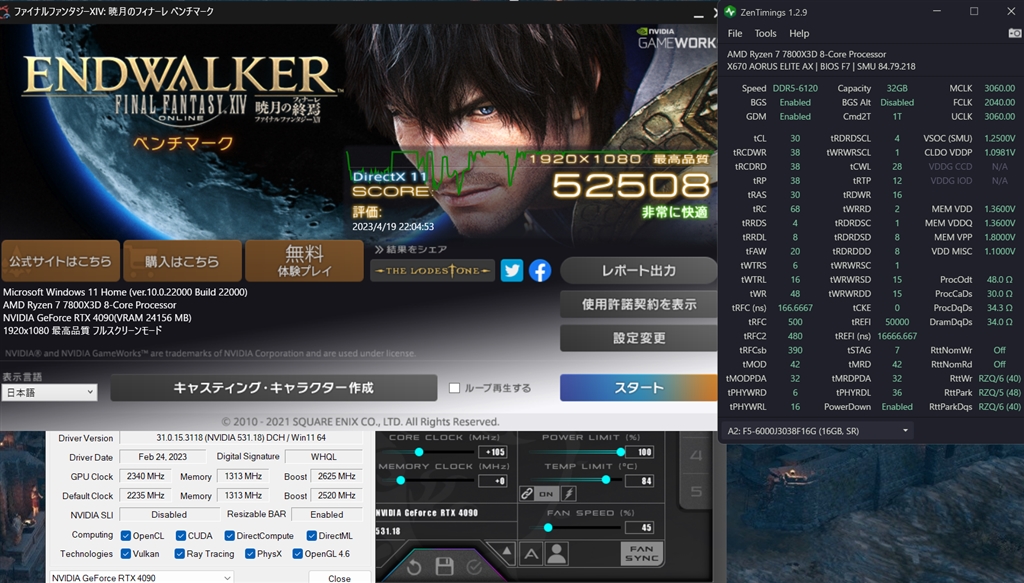Click the 無料体験プレイ free trial button

[304, 261]
